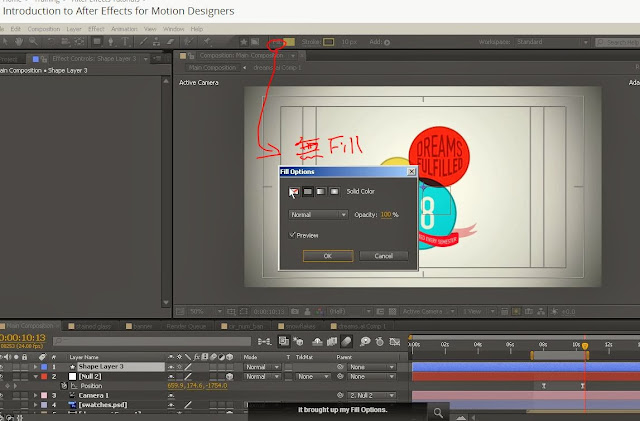Open the Graph Editor in timeline
The height and width of the screenshot is (421, 640).
coord(394,341)
